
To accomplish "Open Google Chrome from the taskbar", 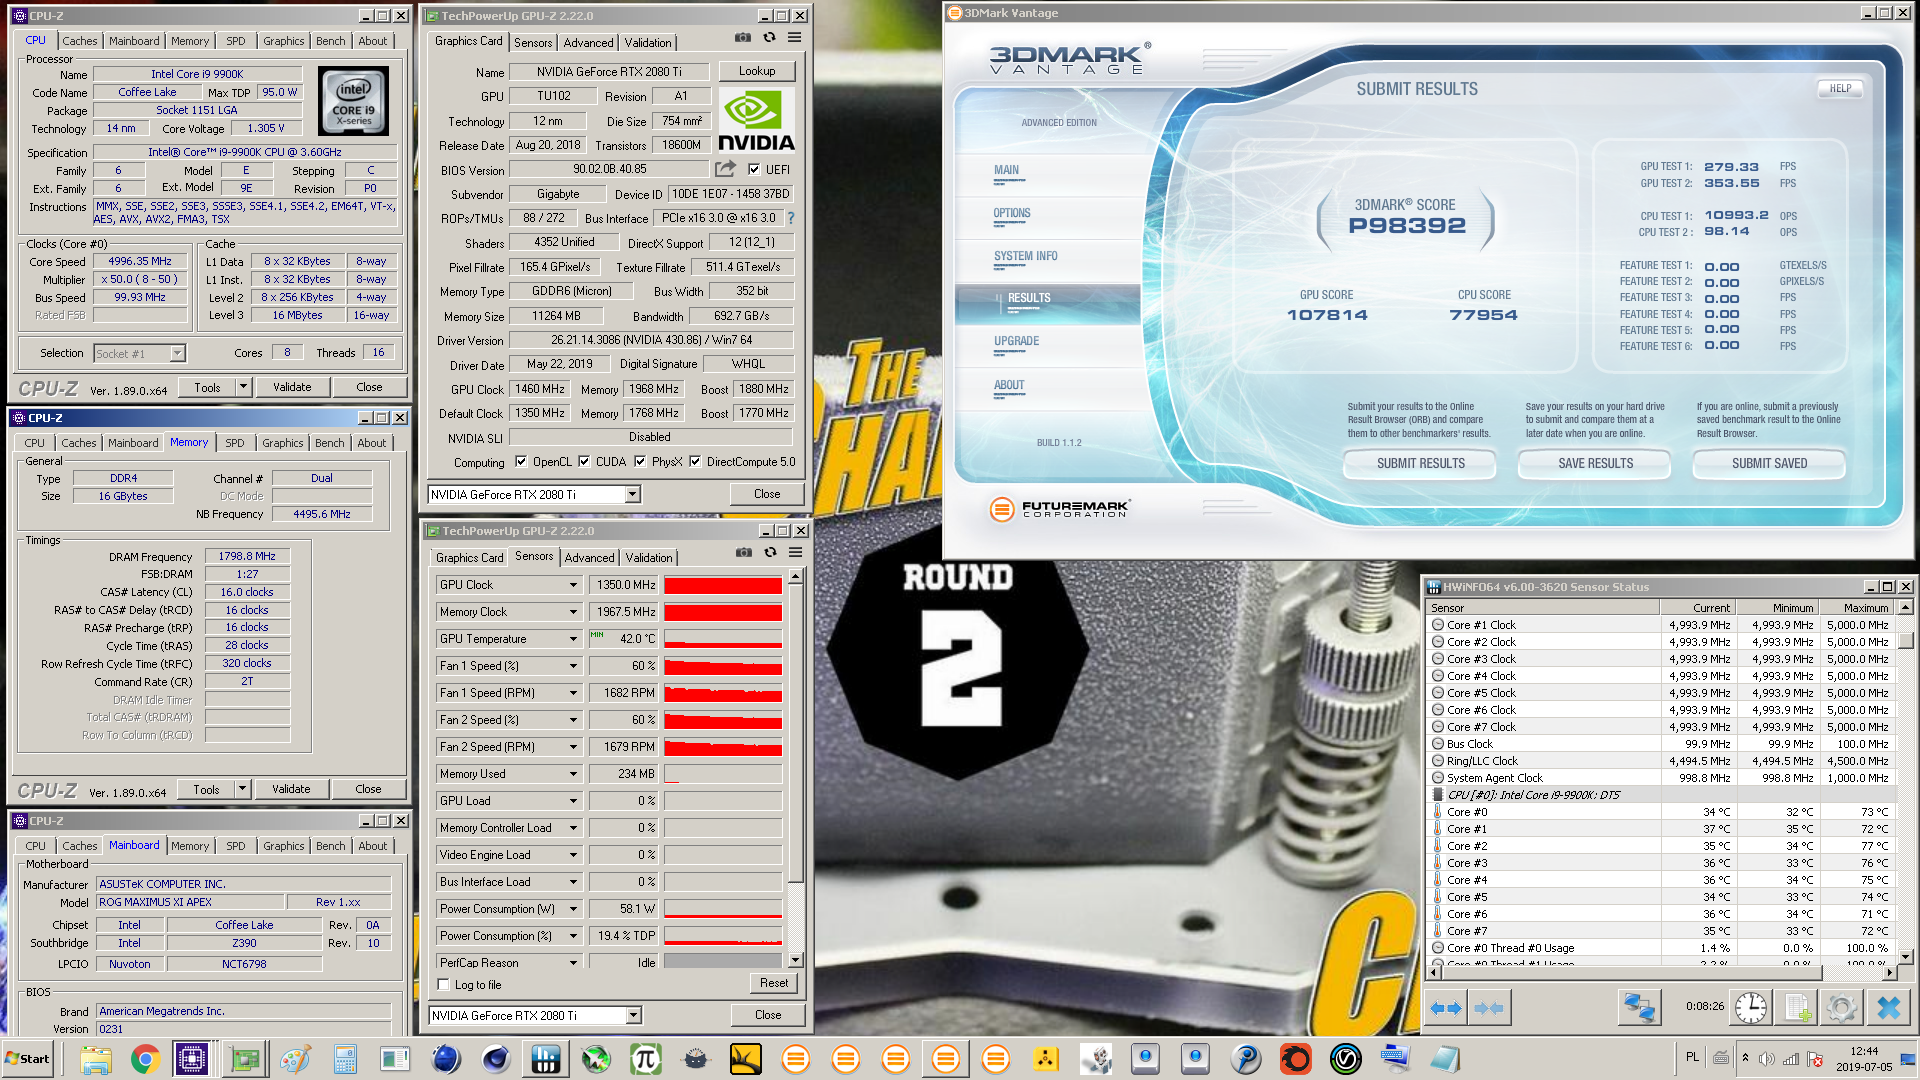I will (145, 1059).
